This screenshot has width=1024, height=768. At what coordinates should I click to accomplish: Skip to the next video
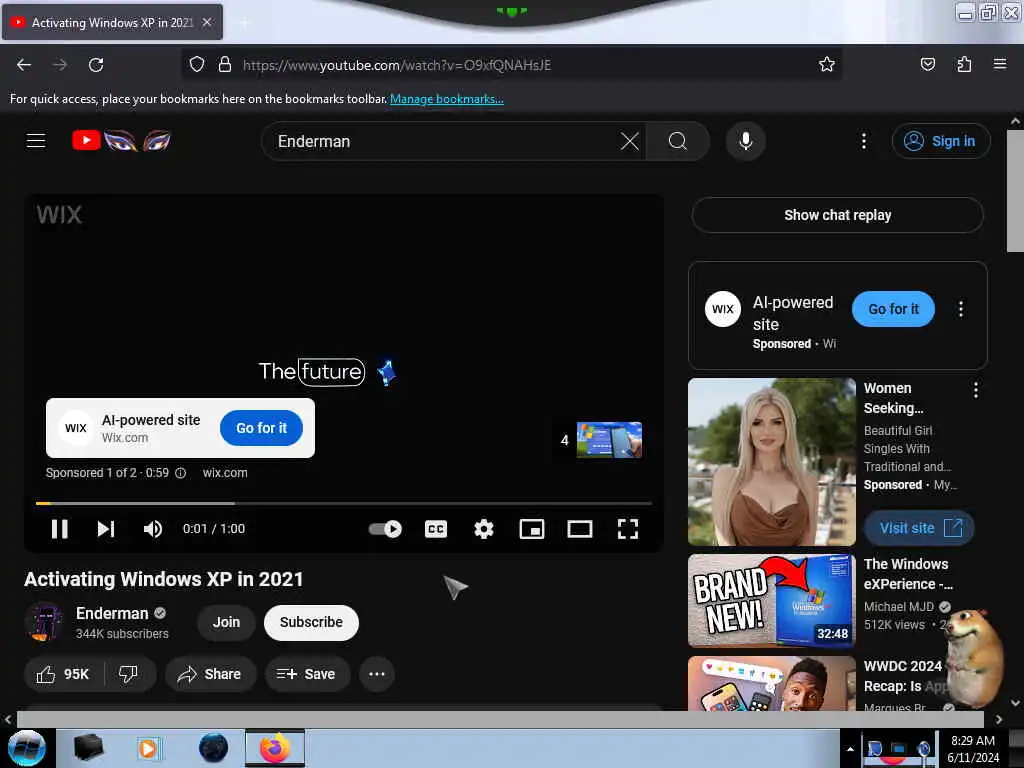pyautogui.click(x=106, y=529)
